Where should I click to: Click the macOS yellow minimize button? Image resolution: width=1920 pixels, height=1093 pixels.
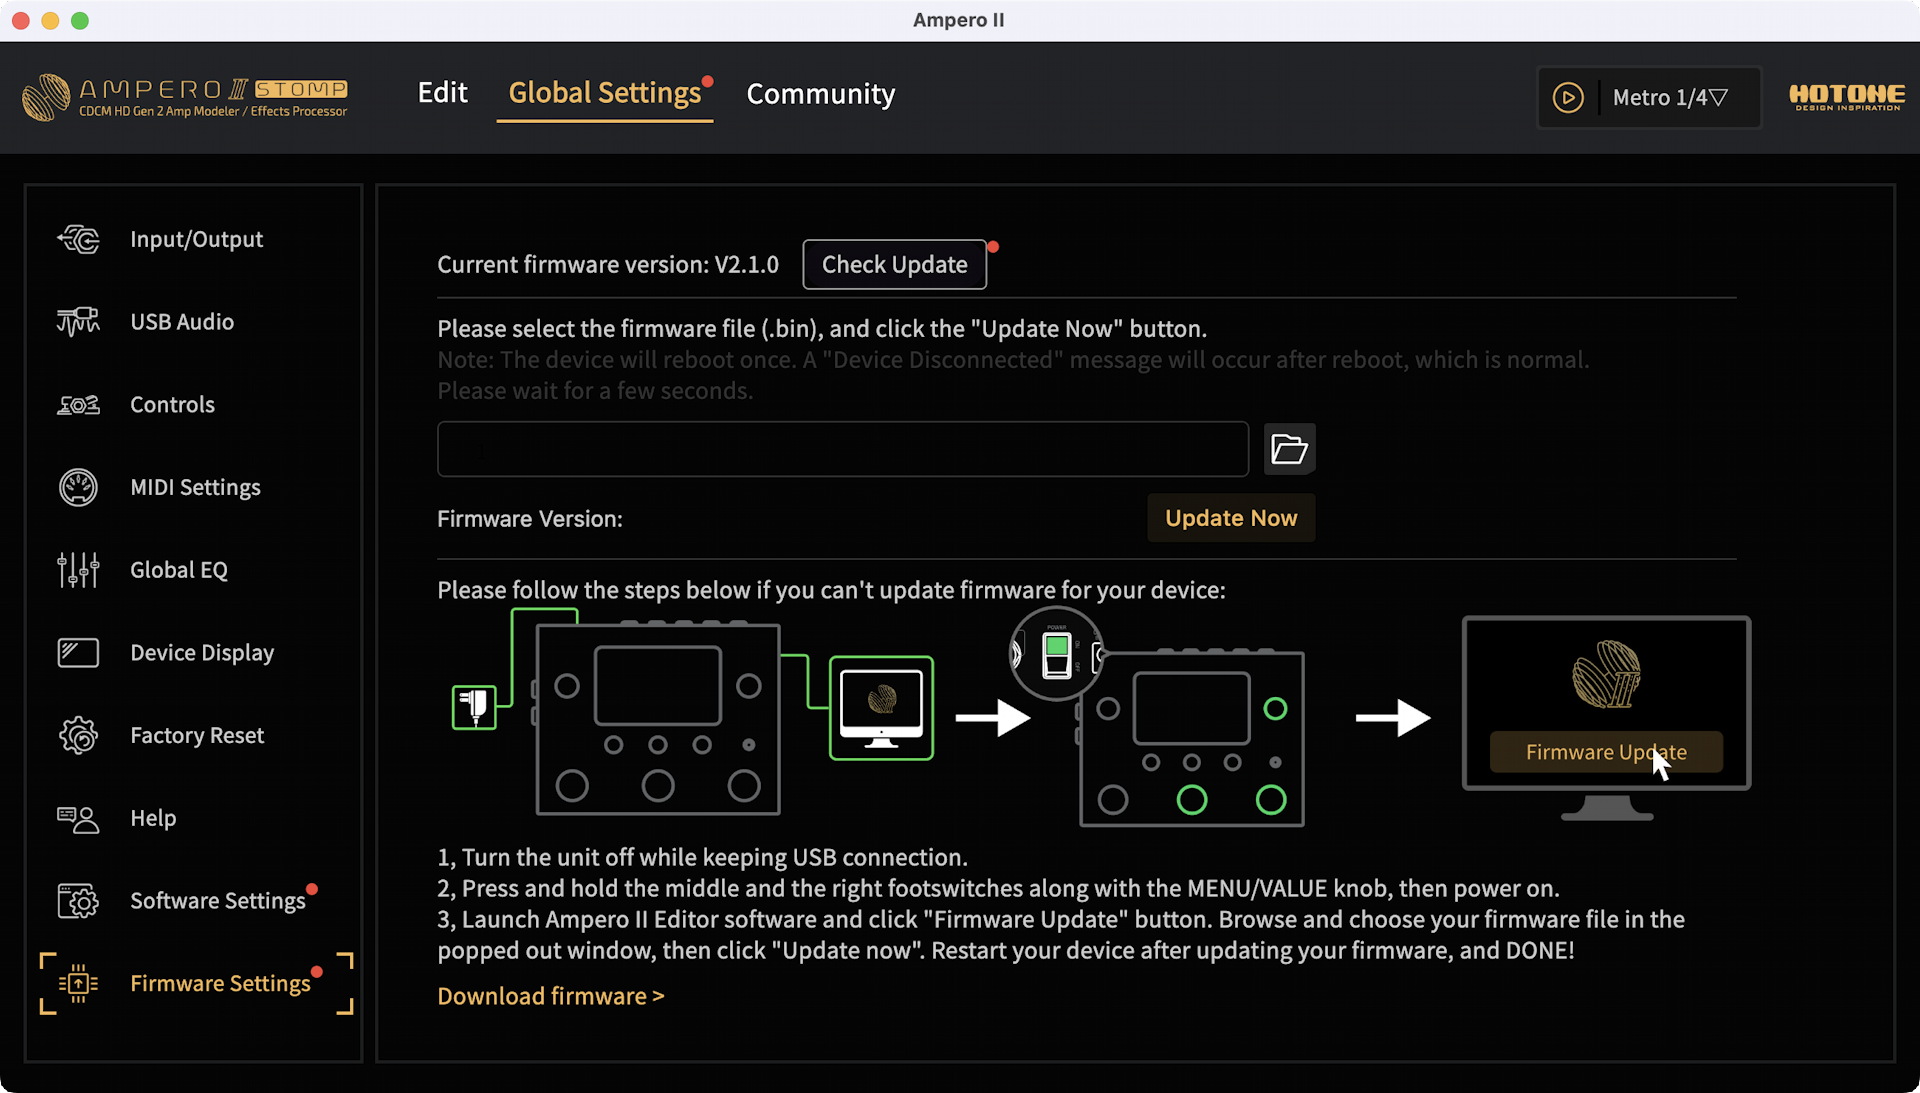click(x=50, y=21)
